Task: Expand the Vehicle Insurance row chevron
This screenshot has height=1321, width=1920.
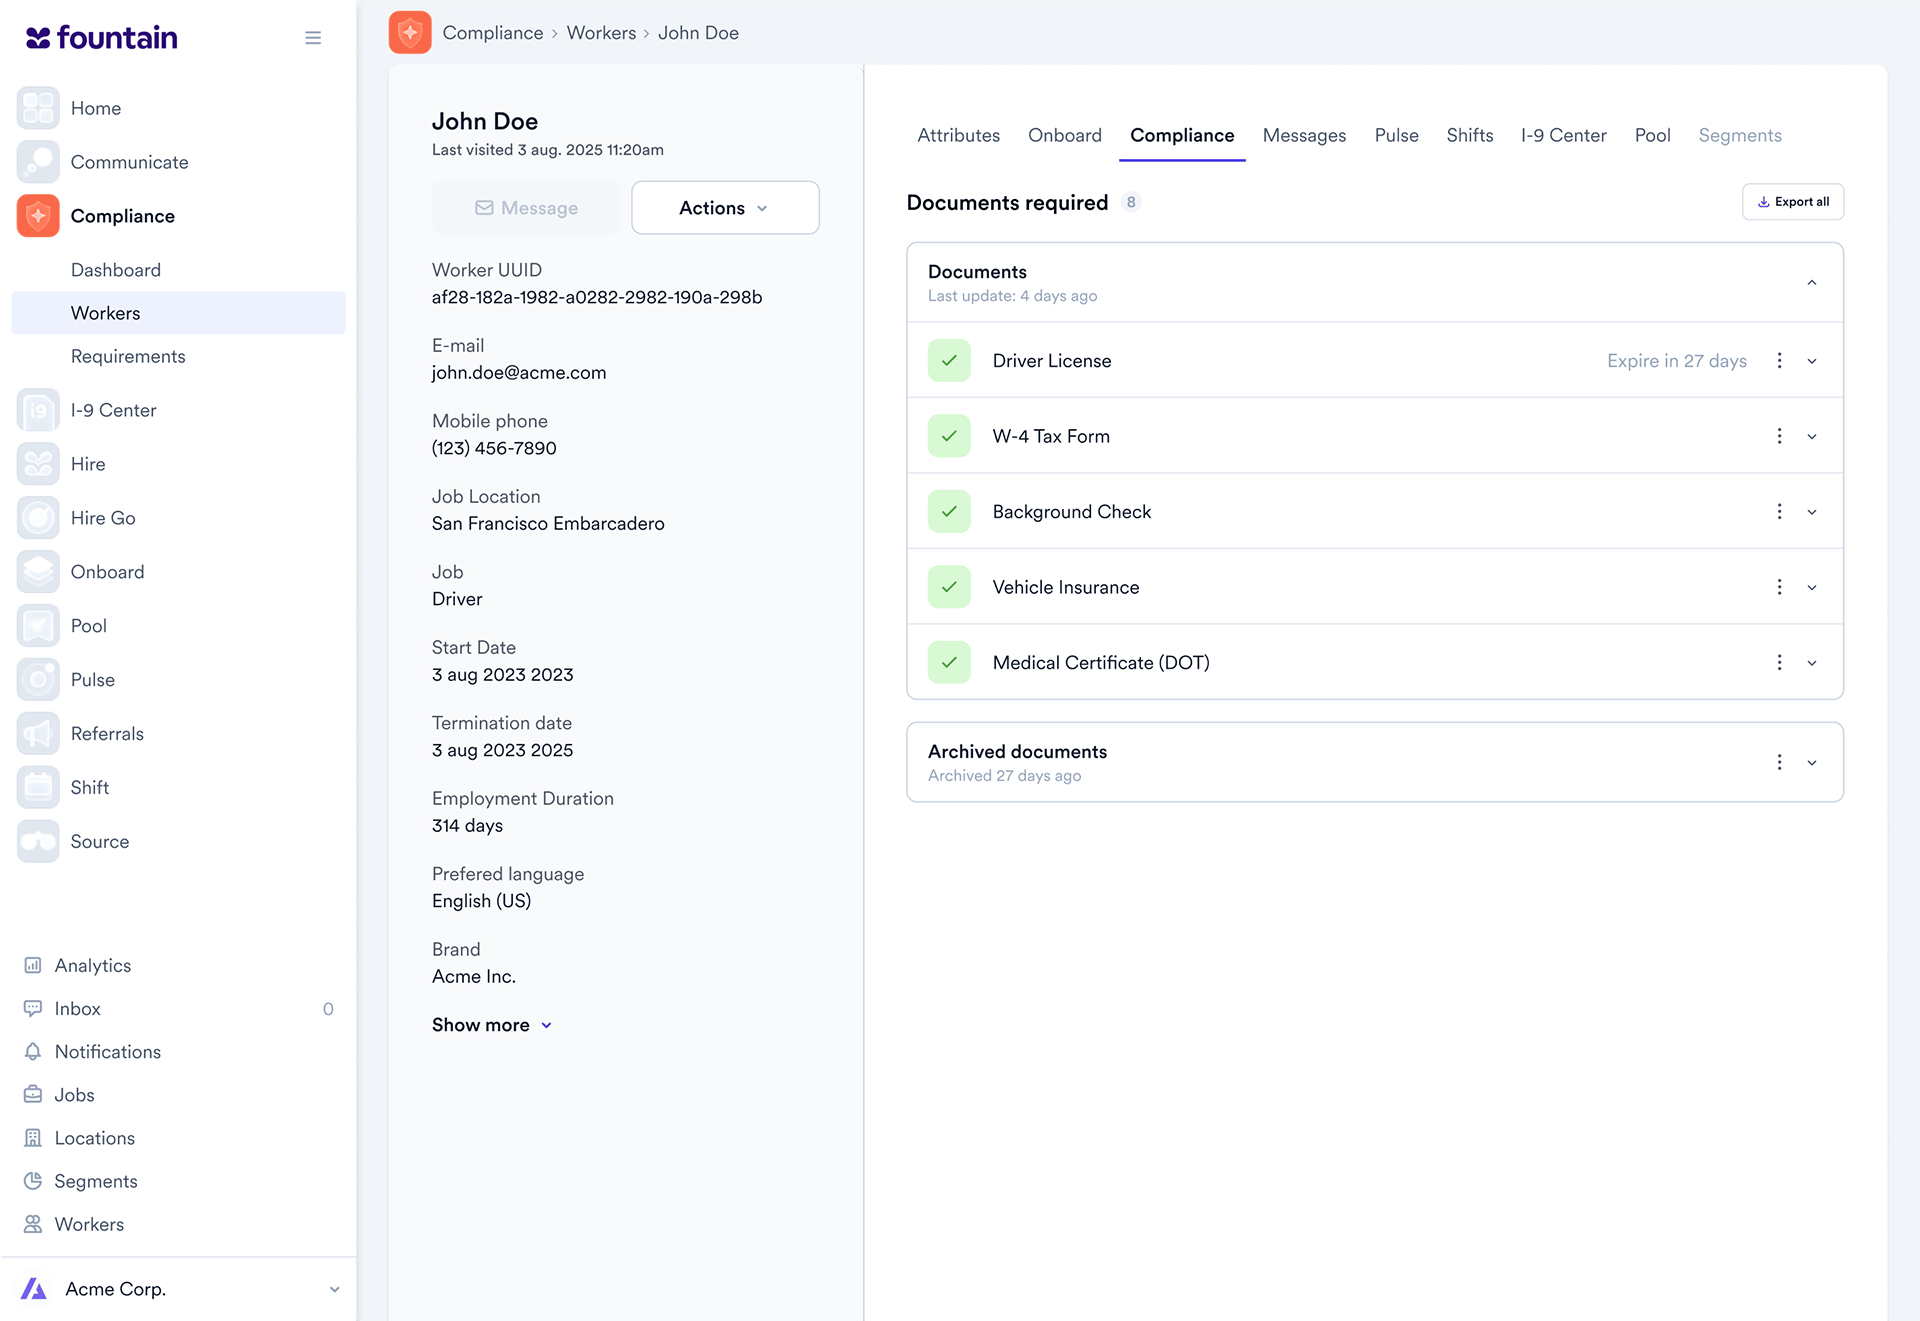Action: tap(1812, 588)
